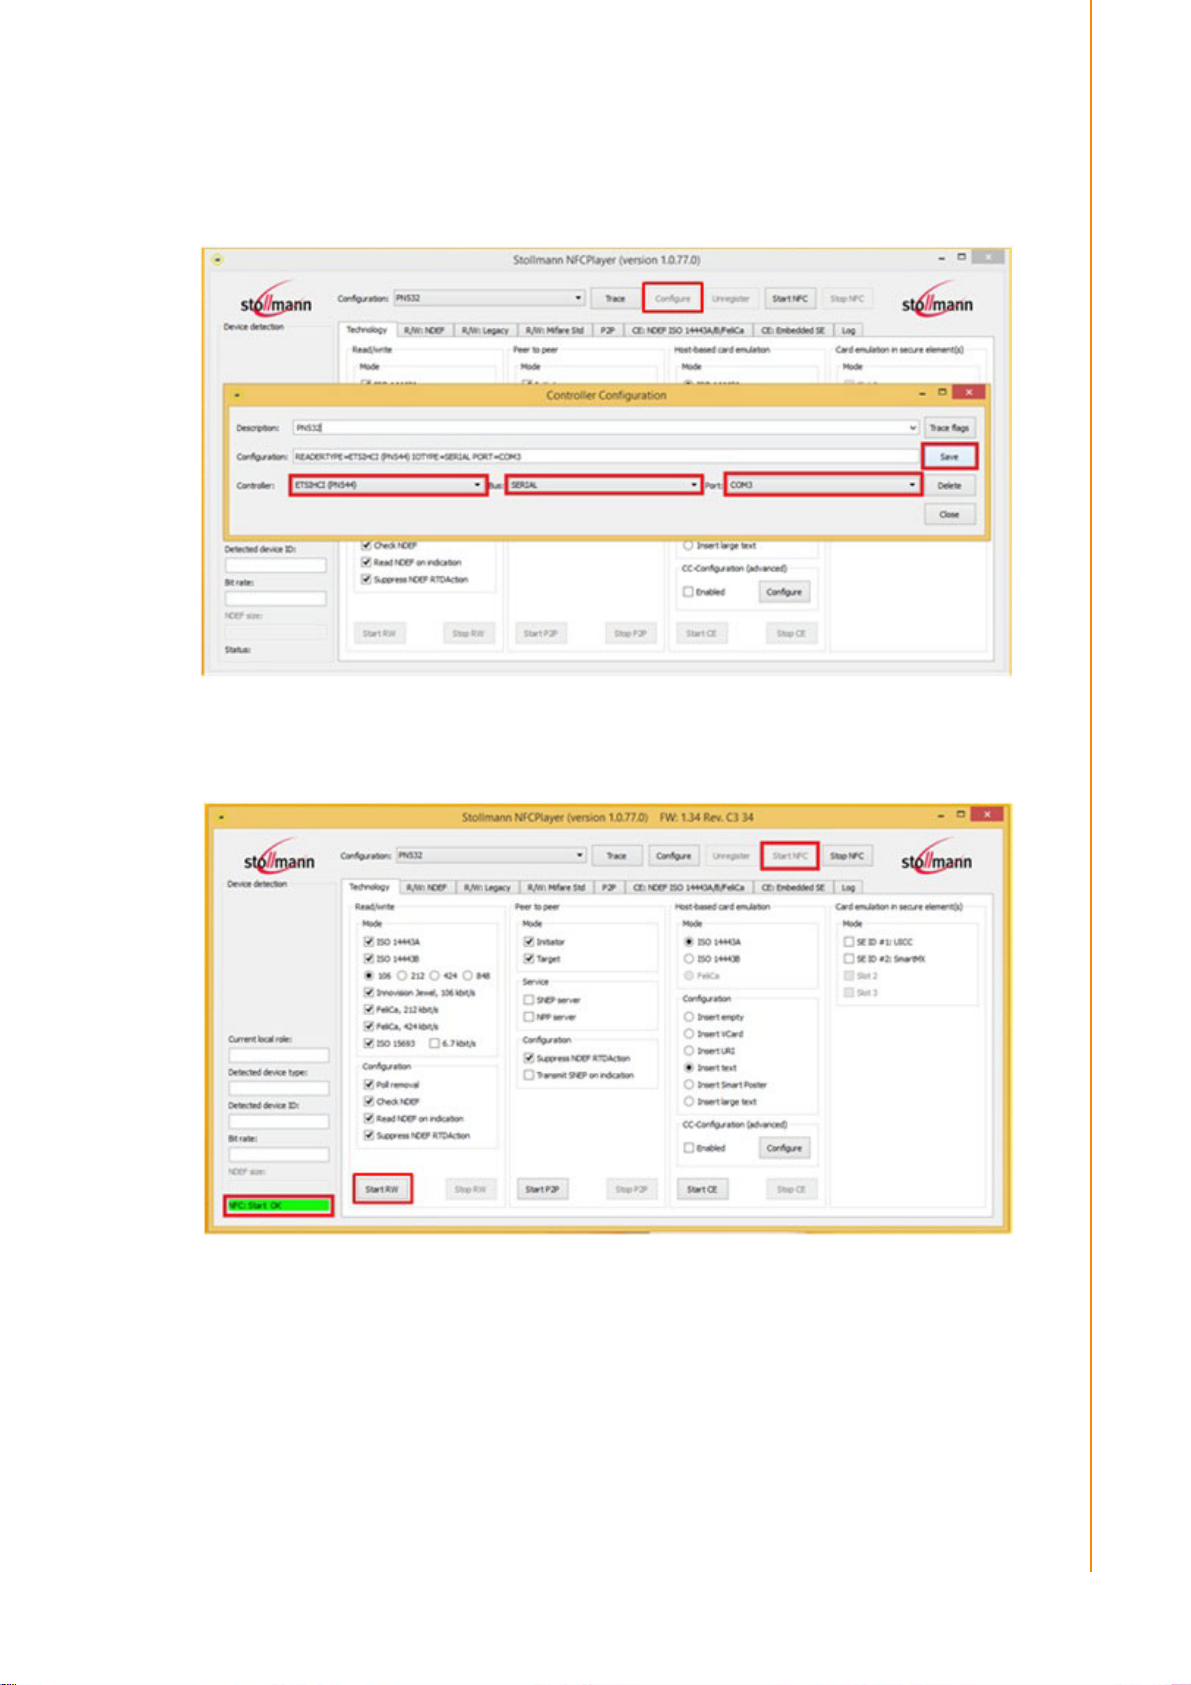Viewport: 1191px width, 1685px height.
Task: Open the Port dropdown showing COM3
Action: click(822, 485)
